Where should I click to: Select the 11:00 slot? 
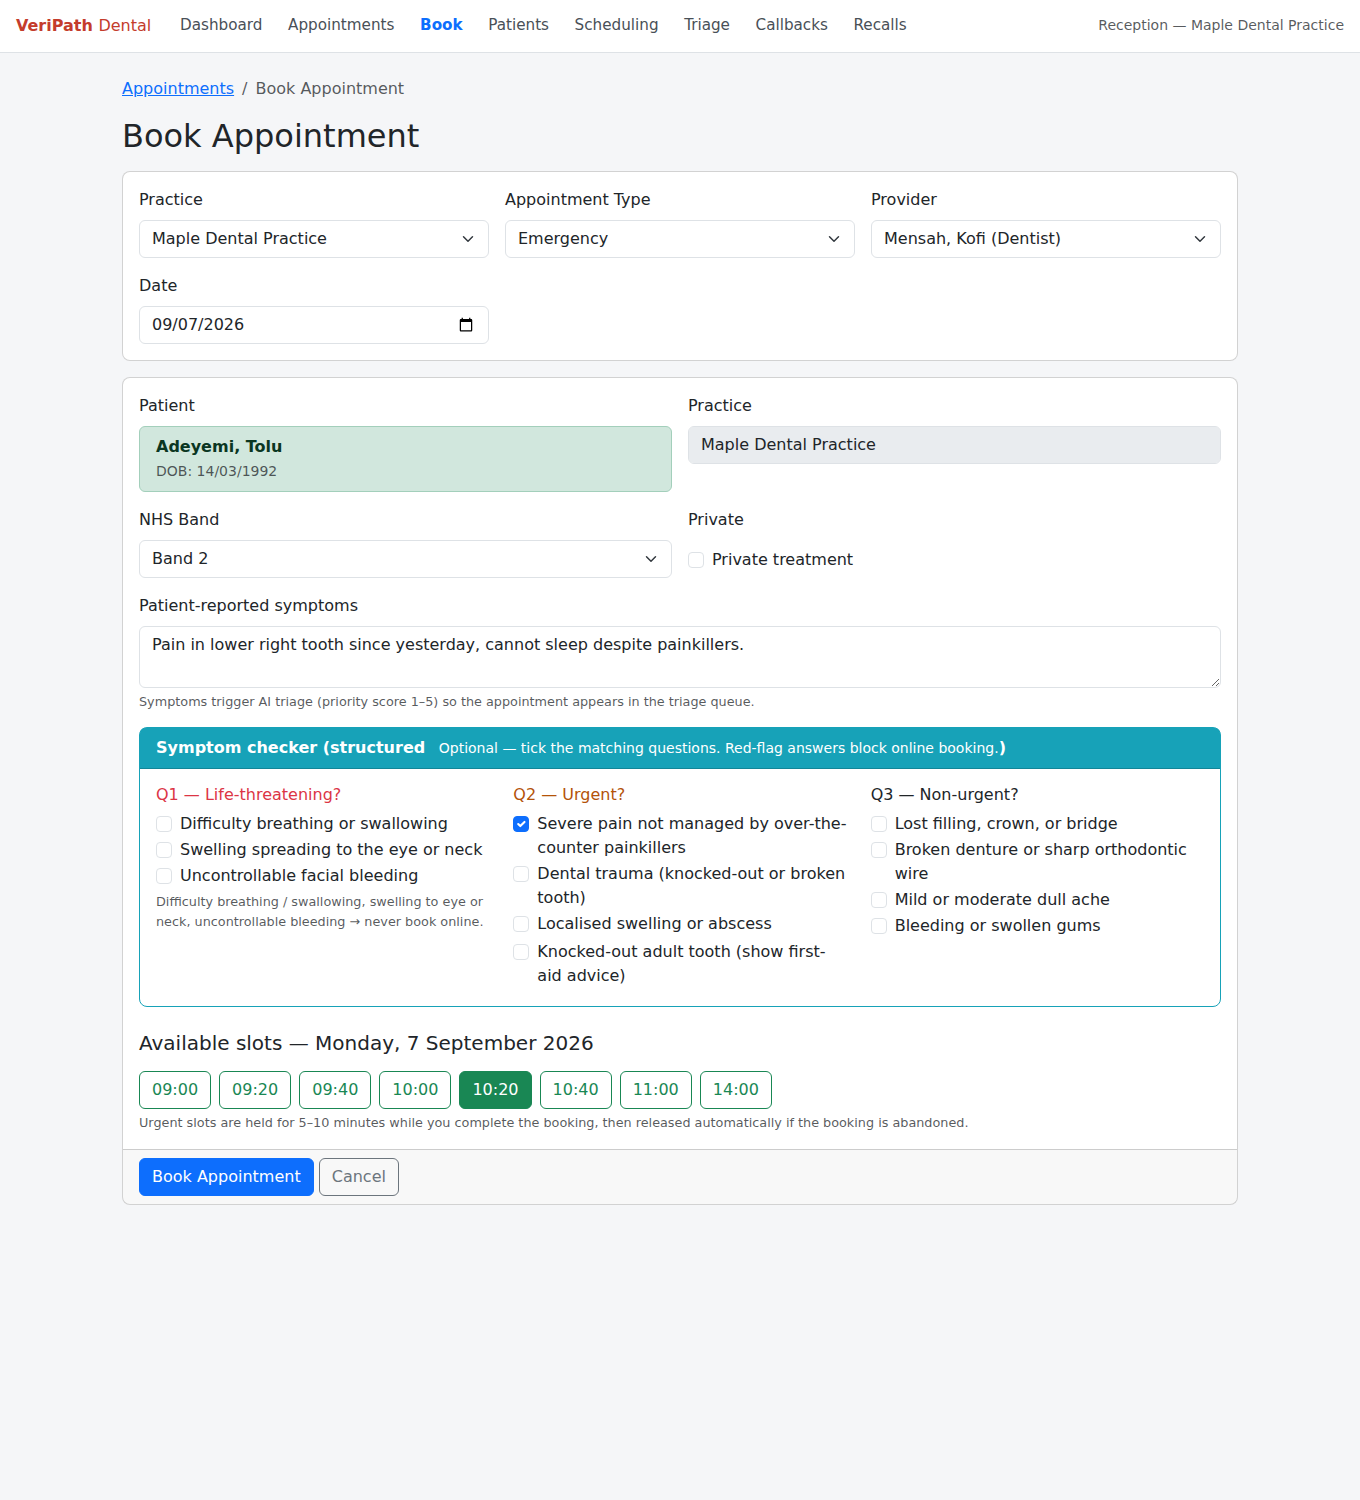[x=656, y=1090]
